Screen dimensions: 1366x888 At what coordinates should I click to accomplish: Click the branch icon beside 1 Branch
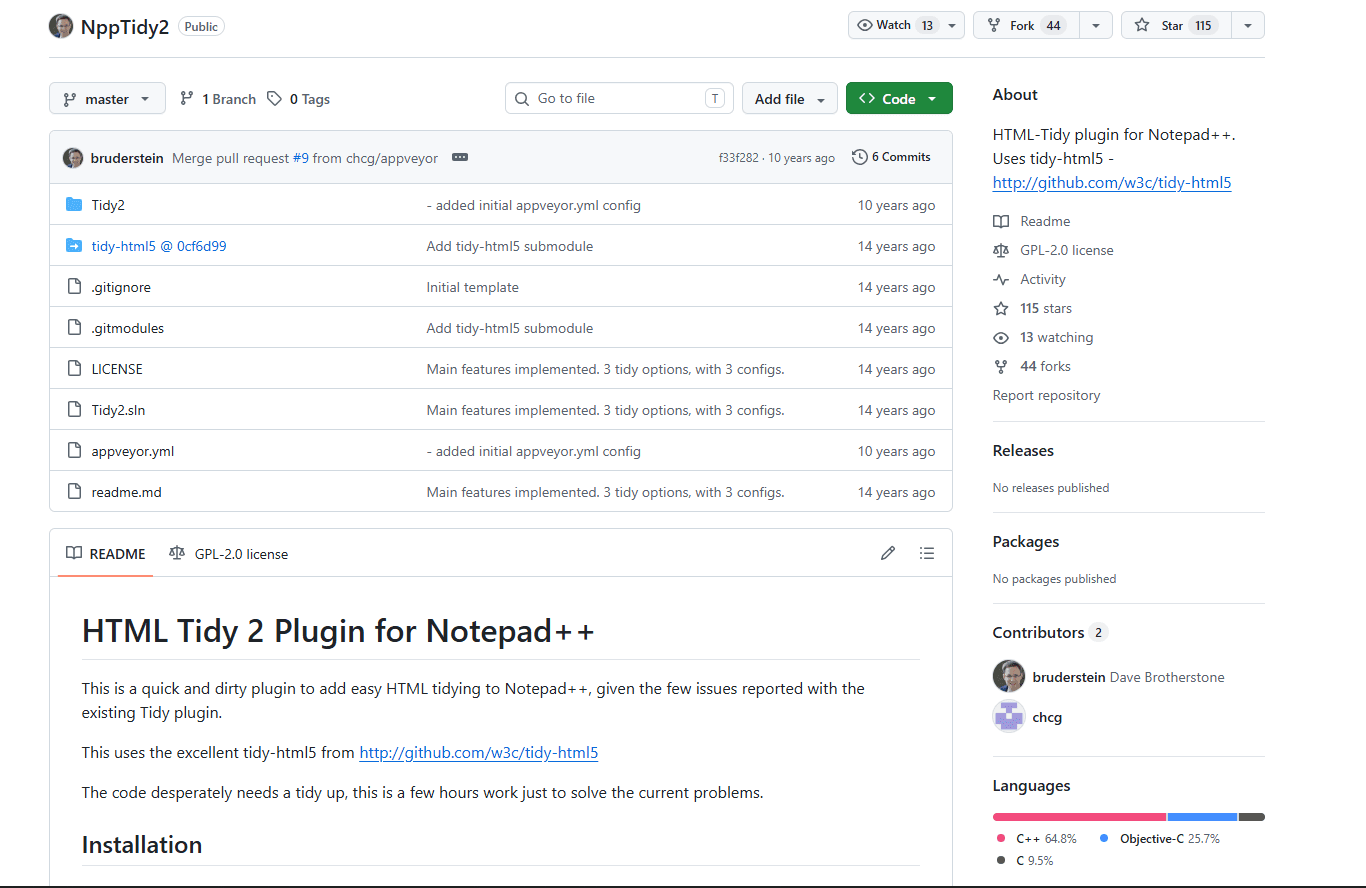tap(187, 99)
